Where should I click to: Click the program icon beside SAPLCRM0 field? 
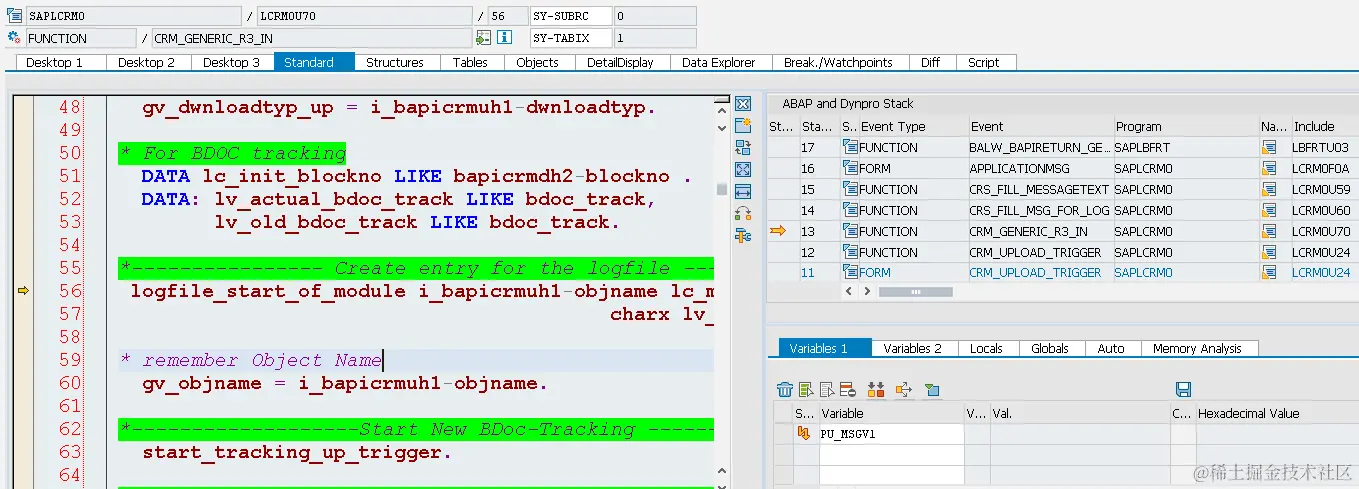(x=14, y=16)
